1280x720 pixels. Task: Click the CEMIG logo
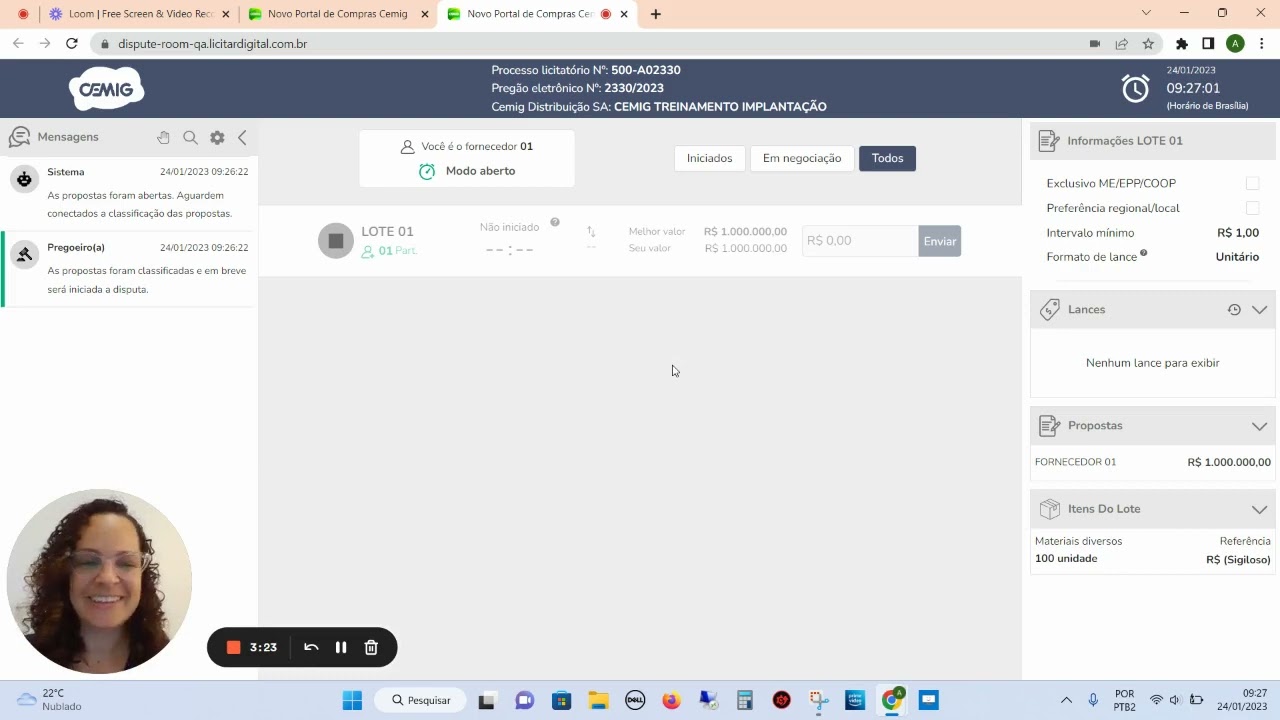(x=106, y=89)
